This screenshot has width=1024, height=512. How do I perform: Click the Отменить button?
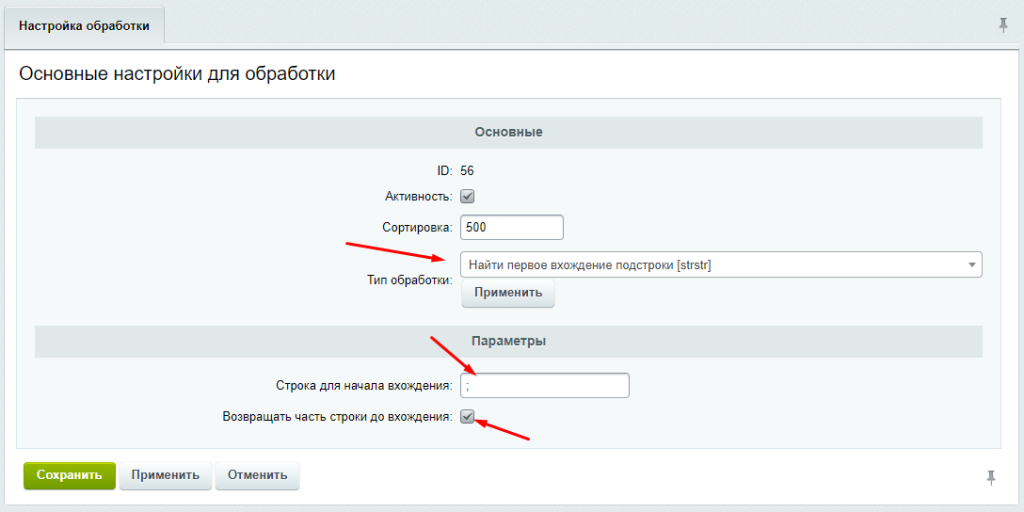257,475
